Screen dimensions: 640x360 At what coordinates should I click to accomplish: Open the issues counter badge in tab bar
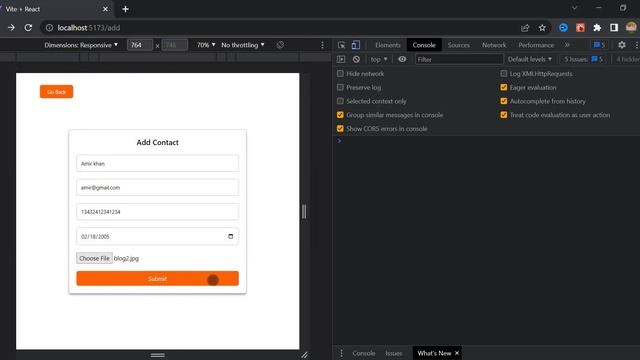pos(599,45)
